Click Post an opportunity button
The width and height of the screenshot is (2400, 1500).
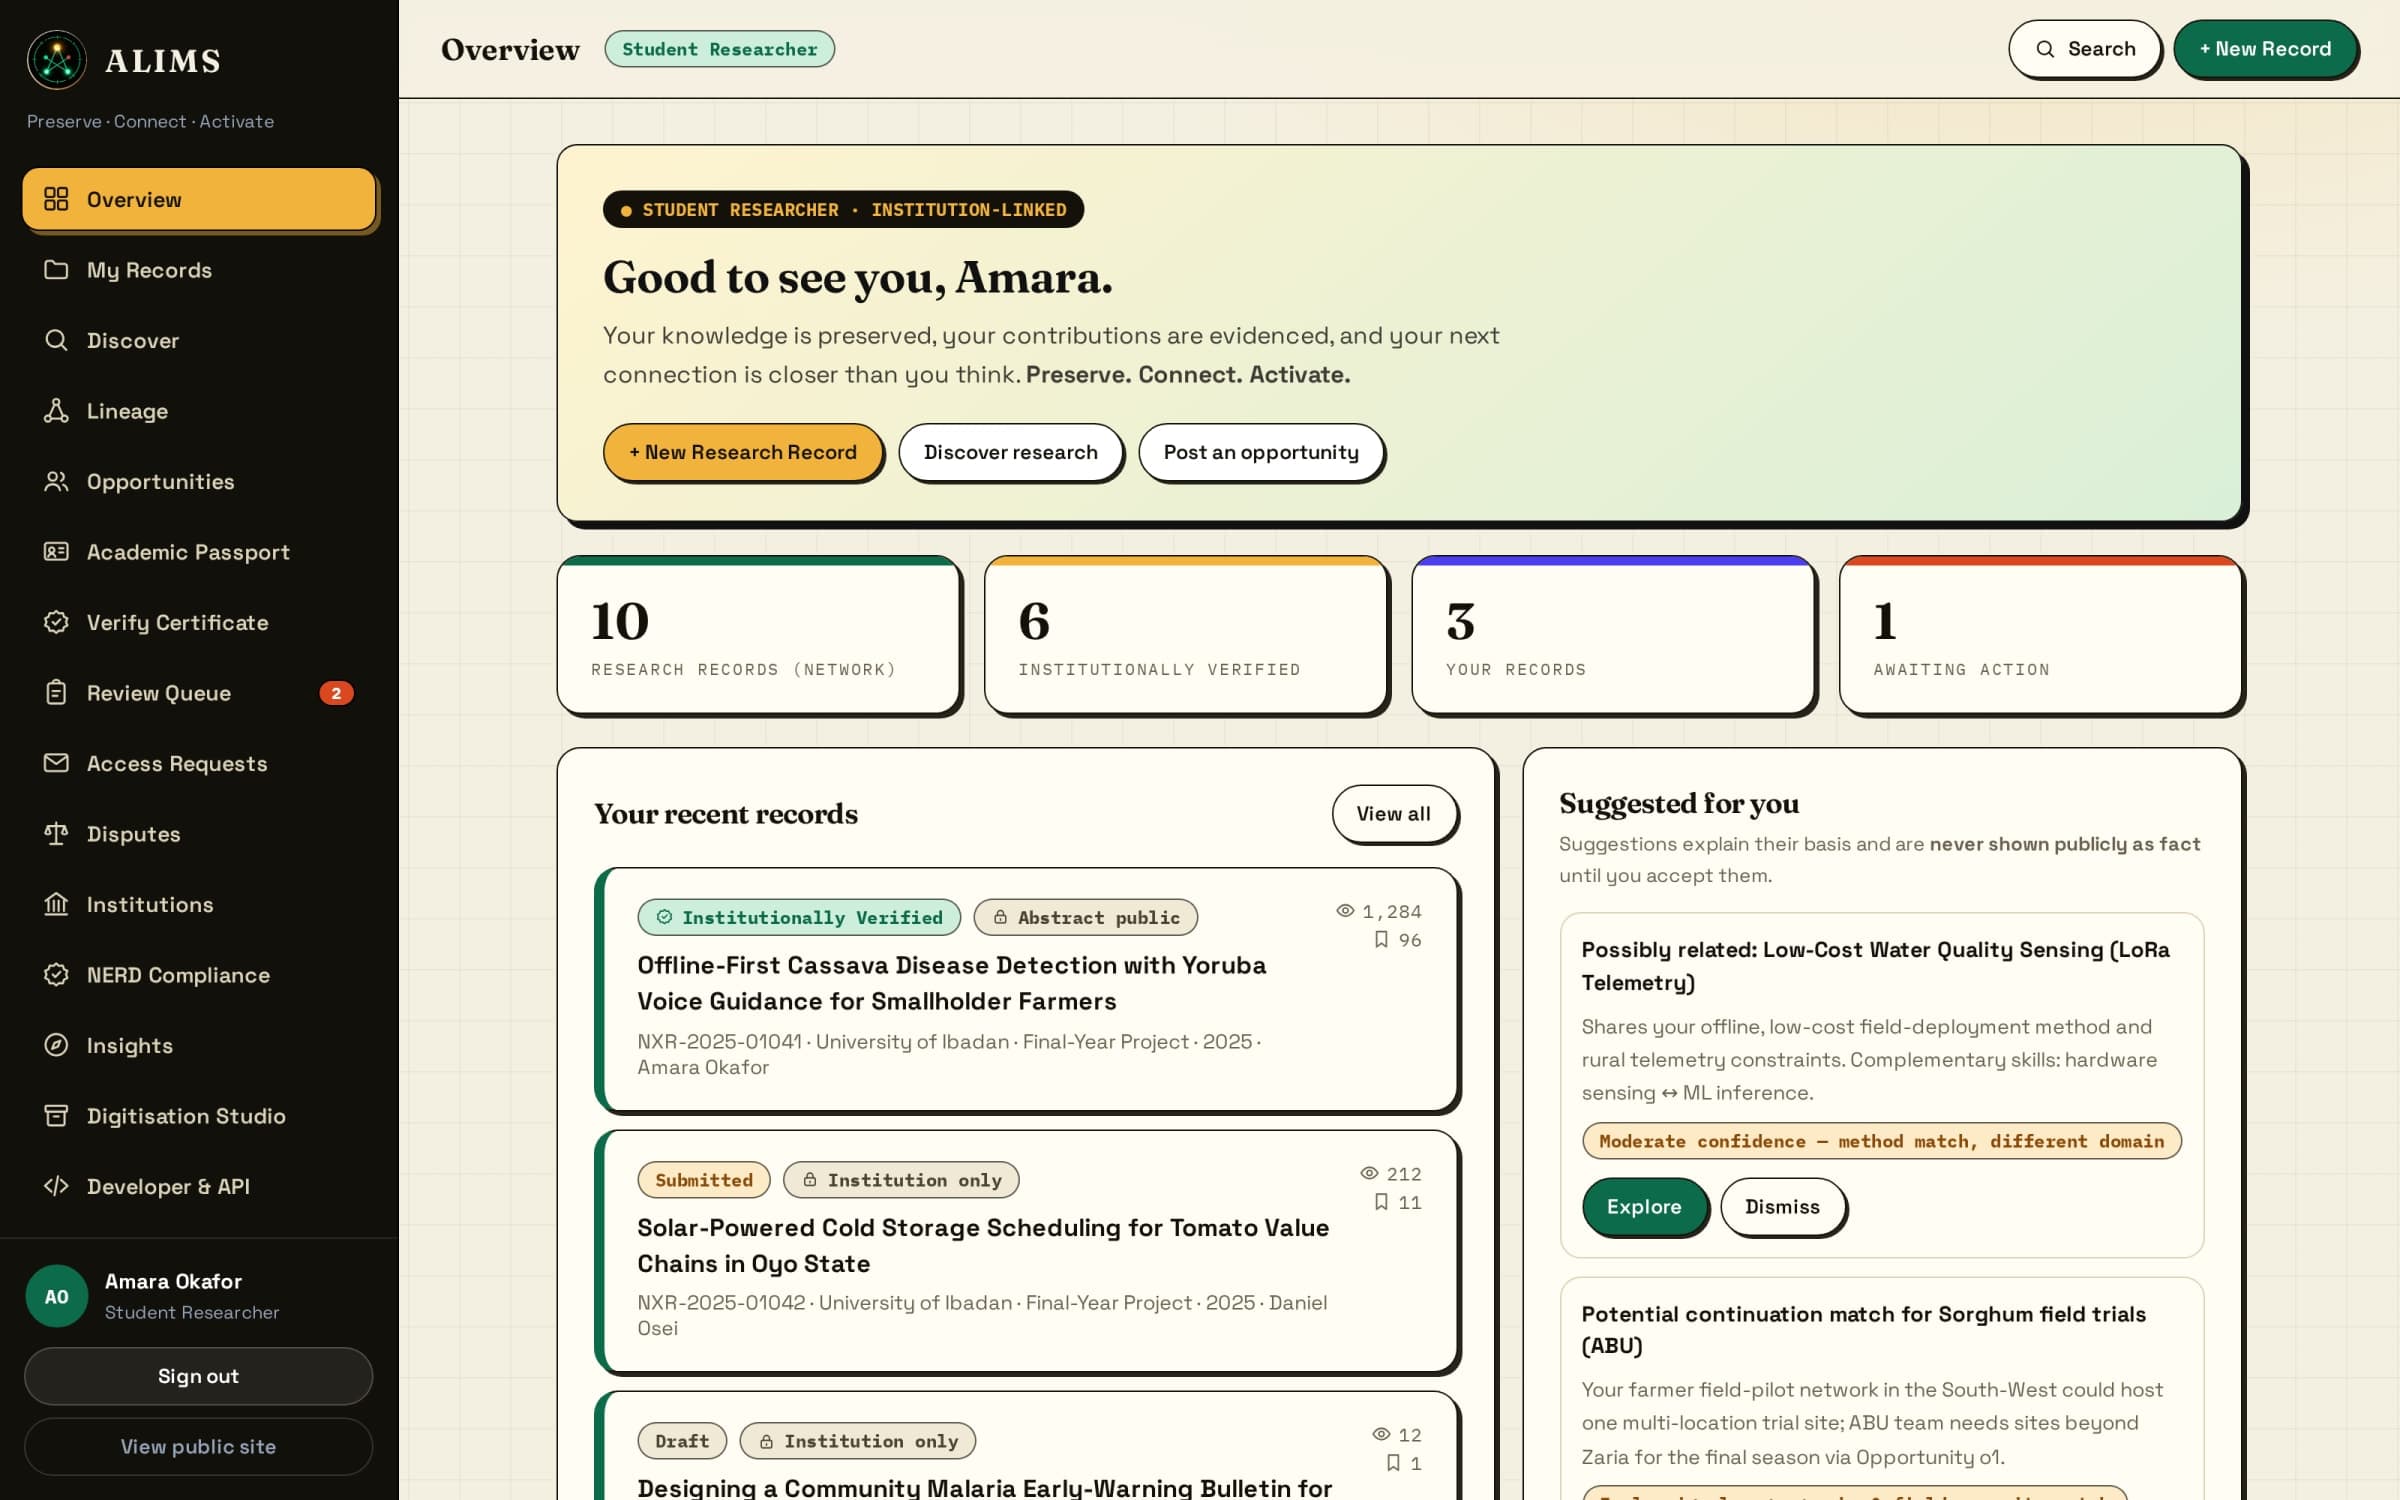pos(1261,452)
